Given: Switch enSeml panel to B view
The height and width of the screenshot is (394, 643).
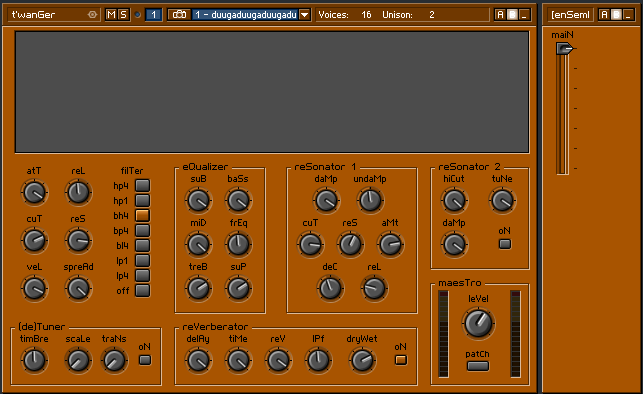Looking at the screenshot, I should tap(616, 15).
